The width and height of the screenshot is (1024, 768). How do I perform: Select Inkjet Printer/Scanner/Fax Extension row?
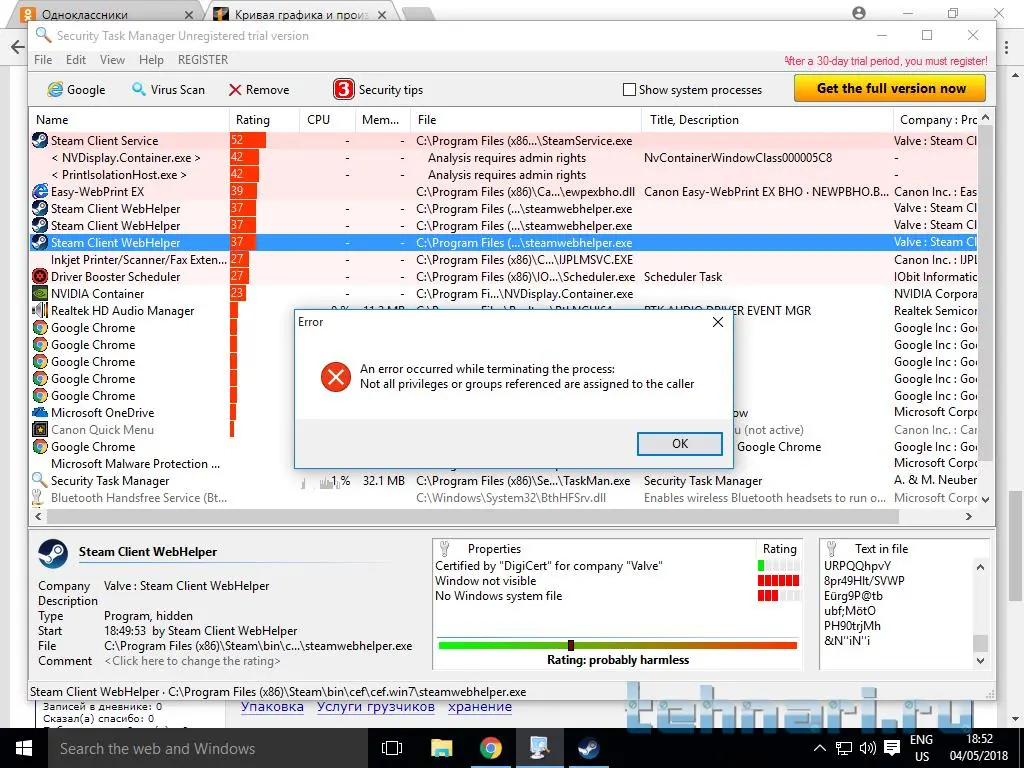[503, 259]
